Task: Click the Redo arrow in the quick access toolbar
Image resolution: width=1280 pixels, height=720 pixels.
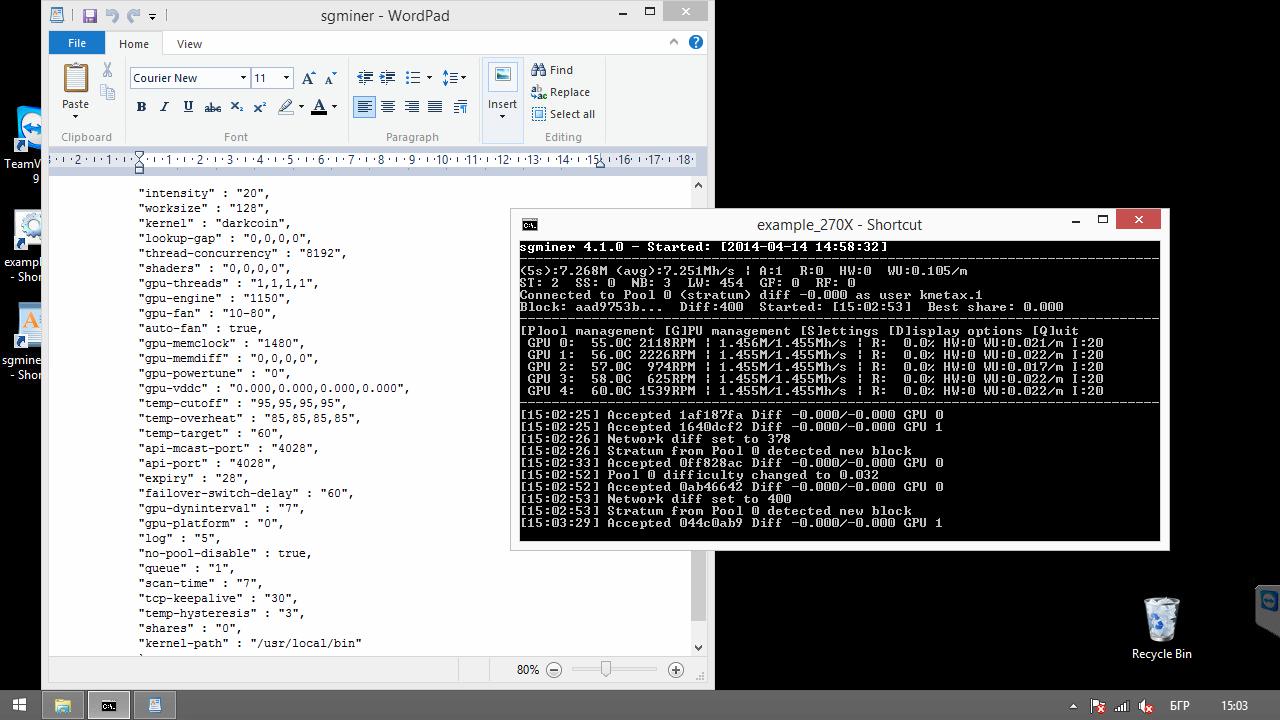Action: click(x=133, y=16)
